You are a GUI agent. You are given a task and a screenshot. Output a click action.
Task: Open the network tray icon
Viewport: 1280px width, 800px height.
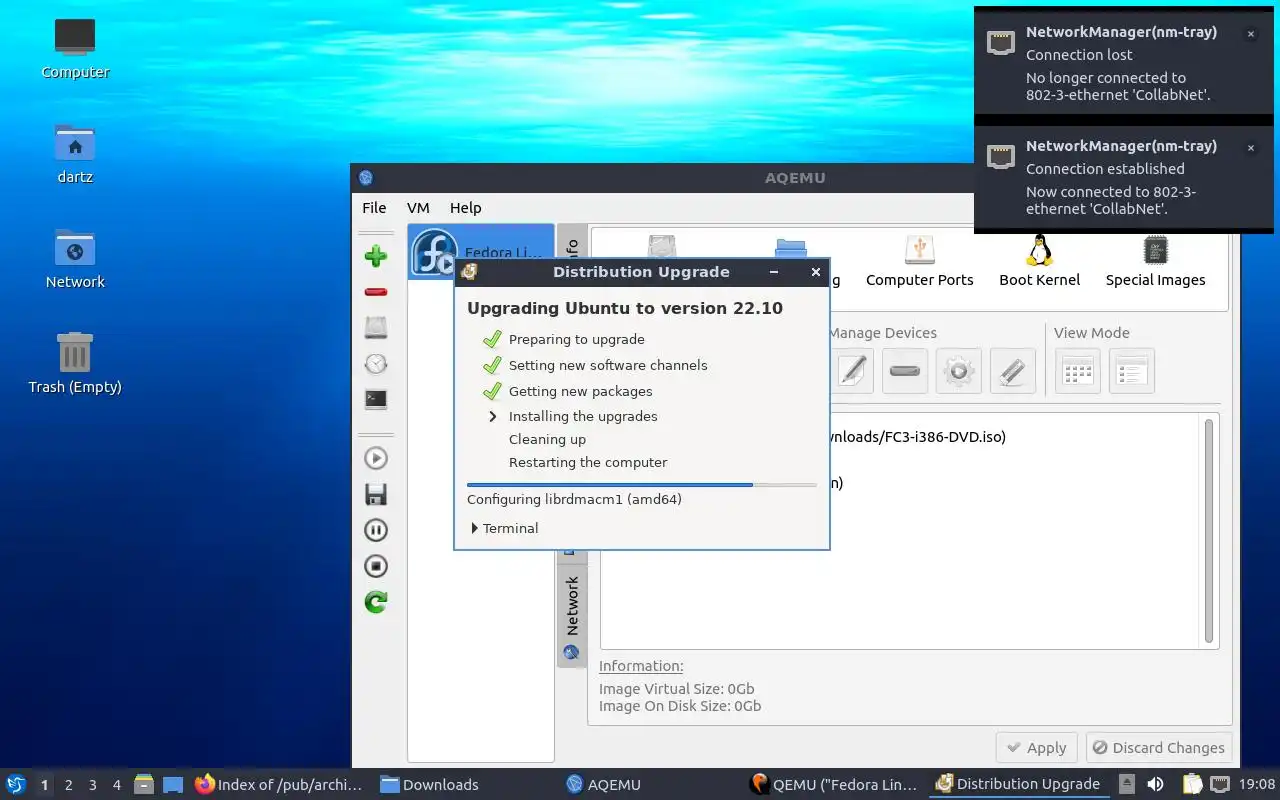pos(1220,784)
